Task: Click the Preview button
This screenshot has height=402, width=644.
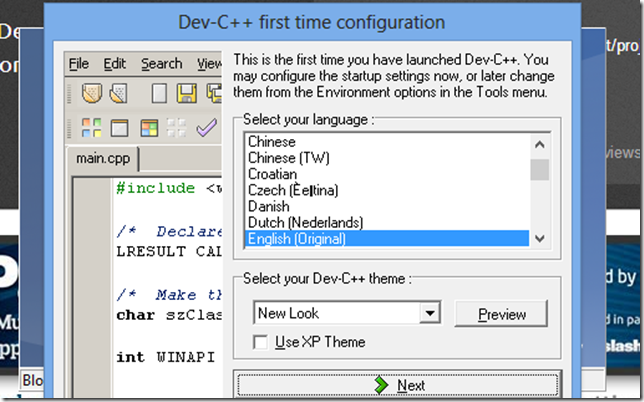Action: pyautogui.click(x=501, y=314)
